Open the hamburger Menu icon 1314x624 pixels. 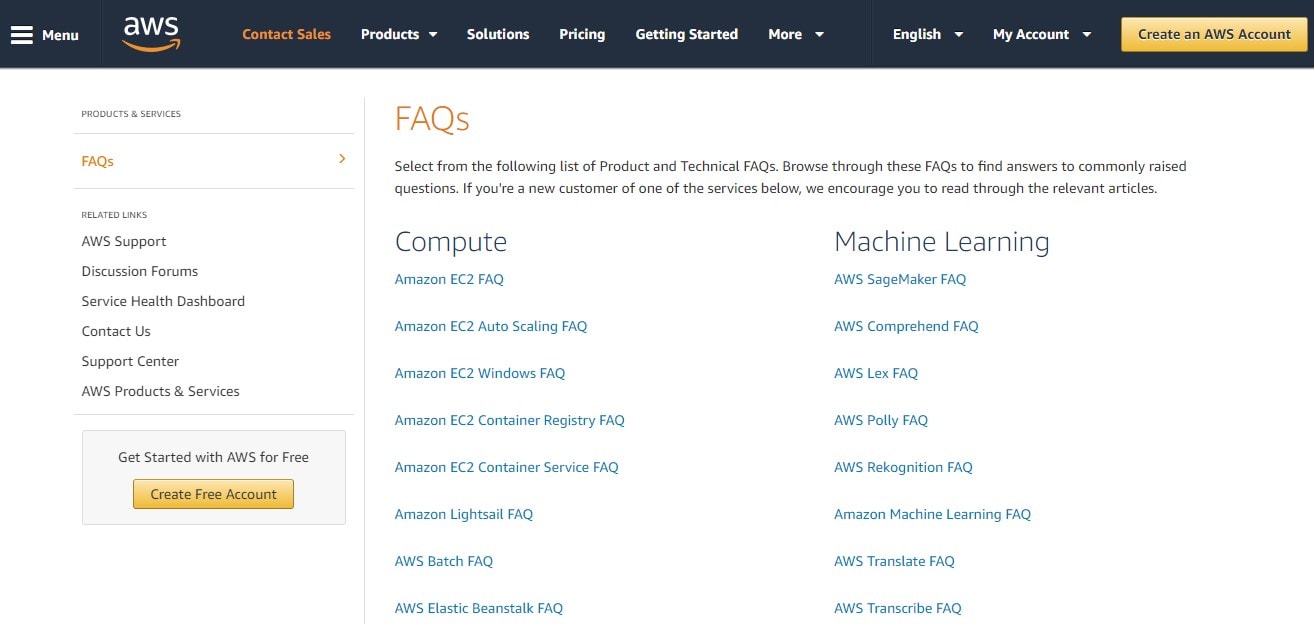pos(22,35)
